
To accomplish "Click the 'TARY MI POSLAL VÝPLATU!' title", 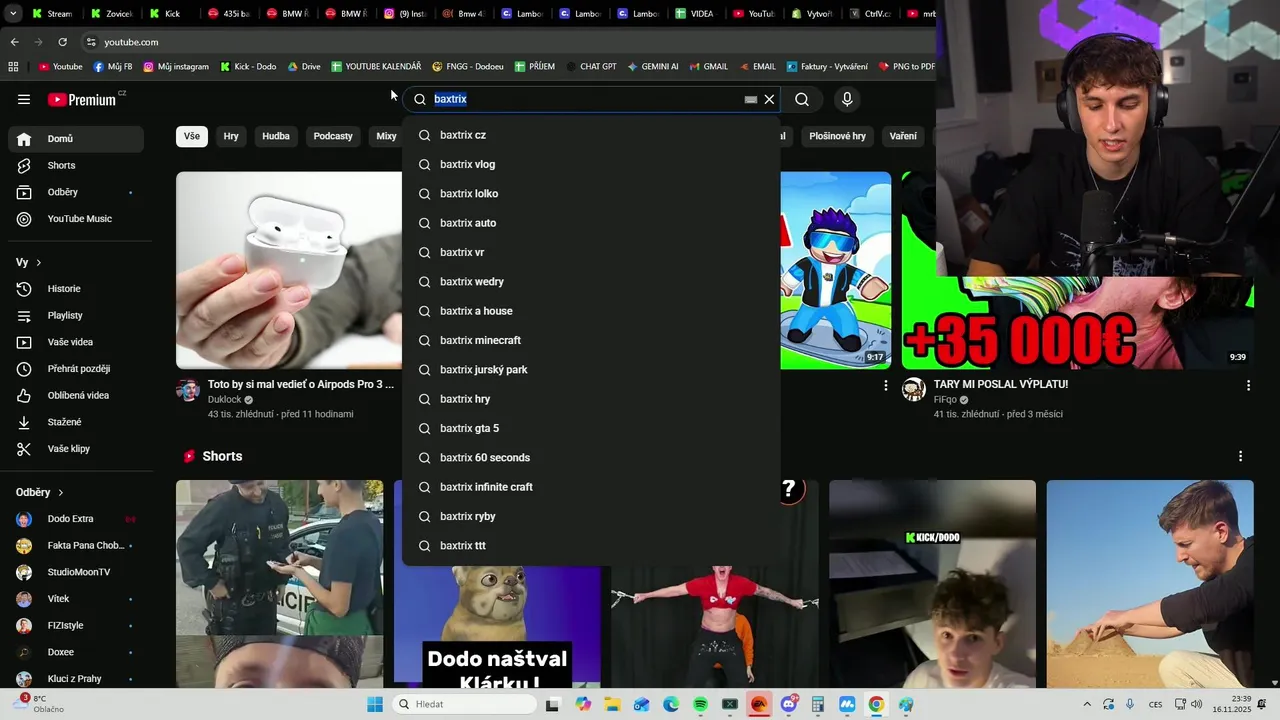I will click(x=1001, y=384).
